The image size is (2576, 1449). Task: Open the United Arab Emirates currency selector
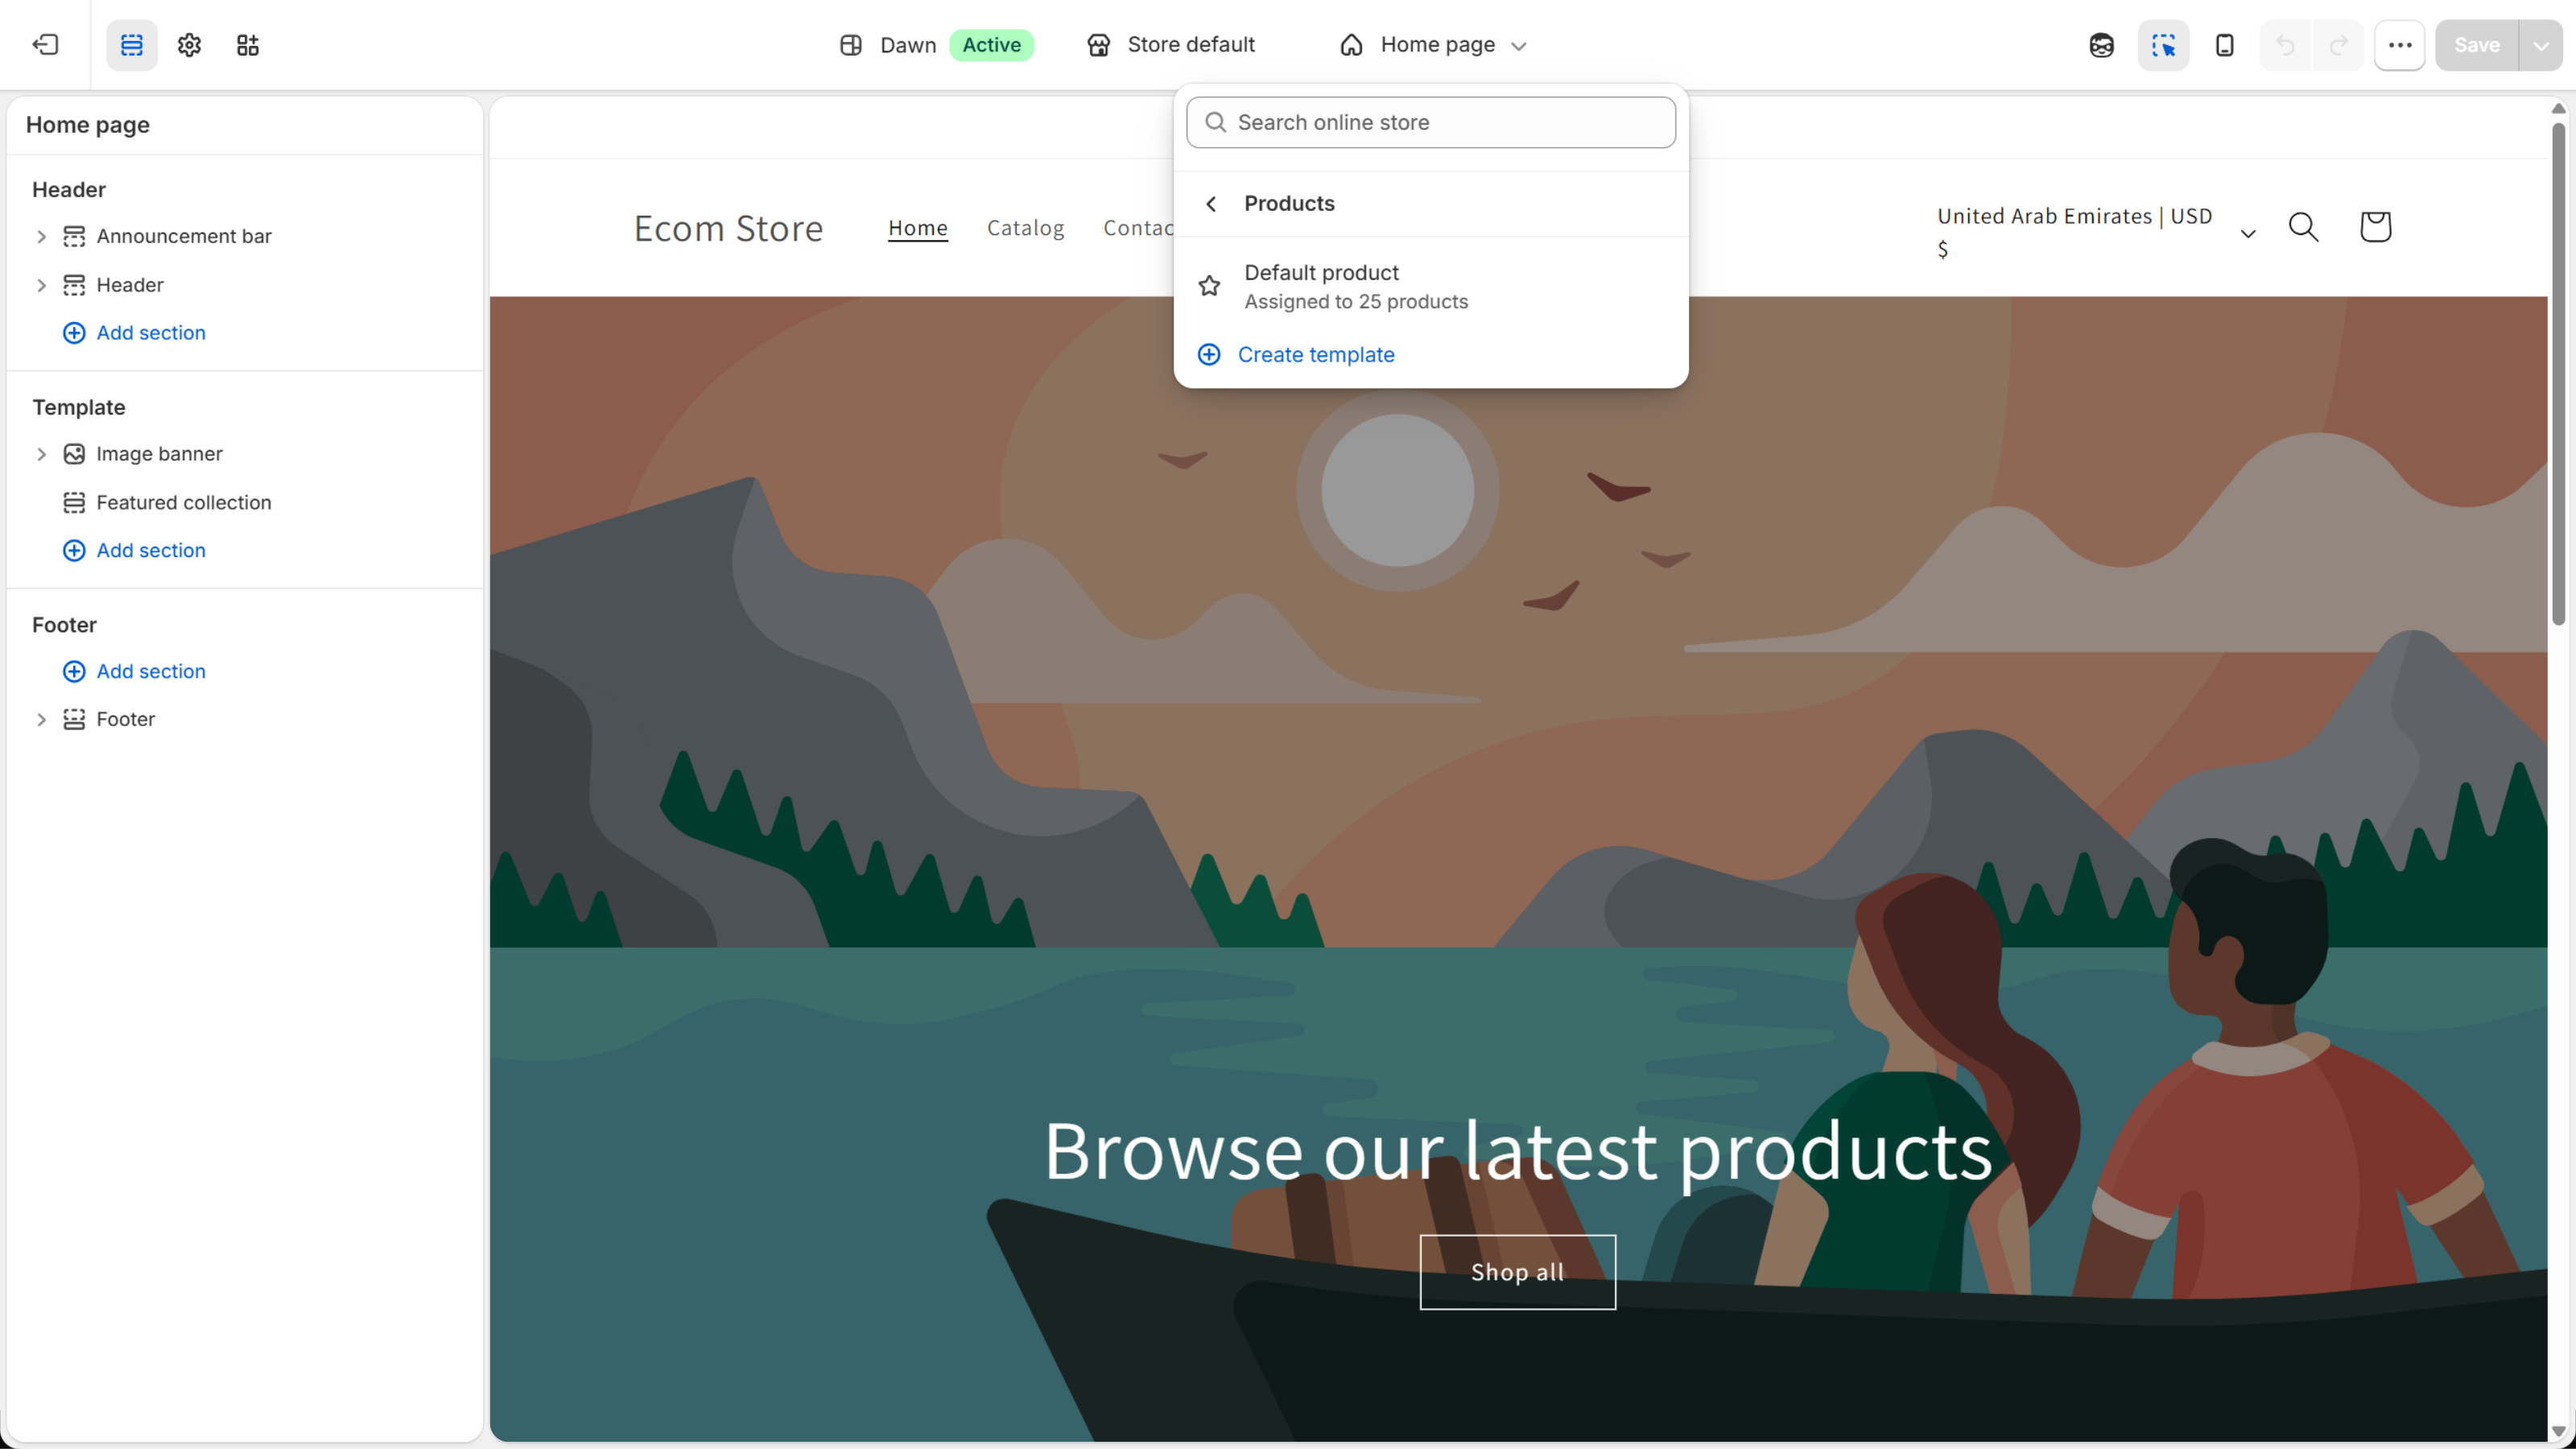(x=2096, y=232)
